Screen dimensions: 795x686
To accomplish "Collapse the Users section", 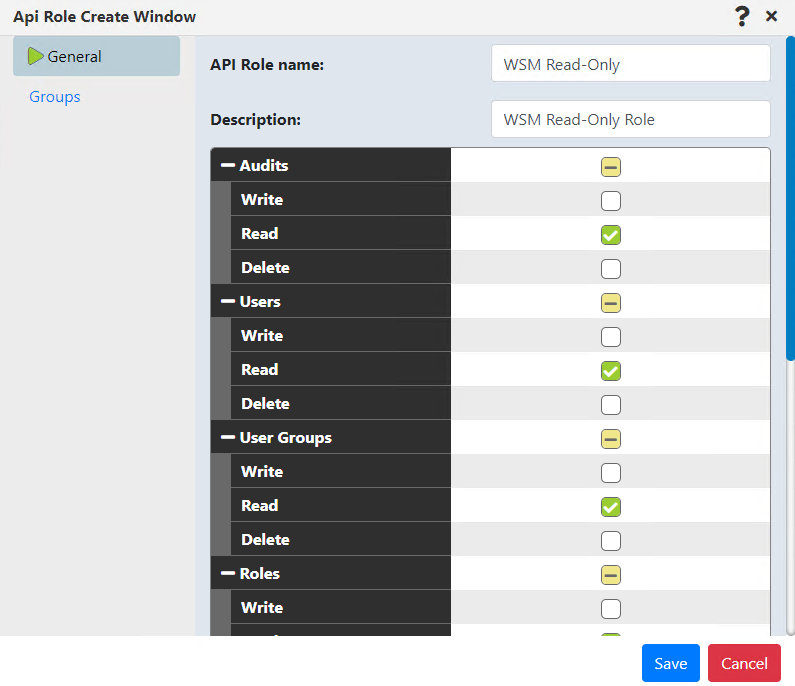I will click(228, 301).
